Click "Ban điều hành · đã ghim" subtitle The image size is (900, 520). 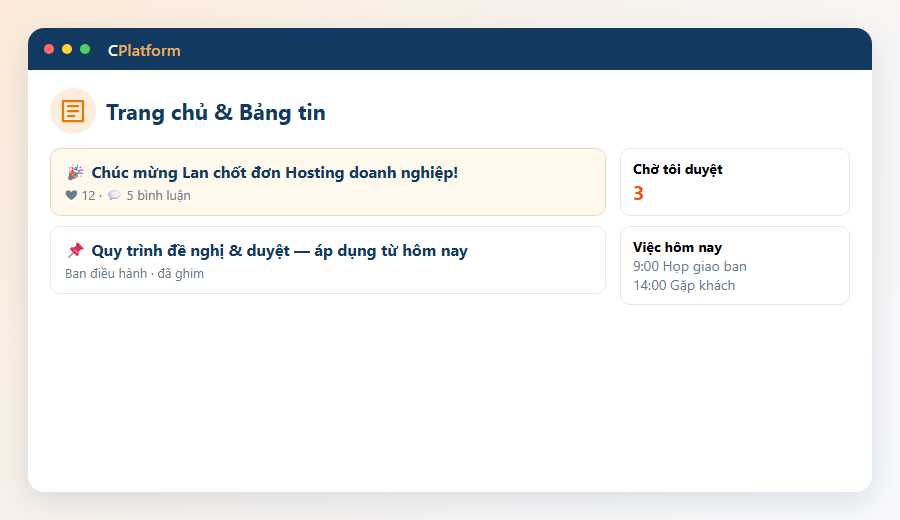[134, 274]
